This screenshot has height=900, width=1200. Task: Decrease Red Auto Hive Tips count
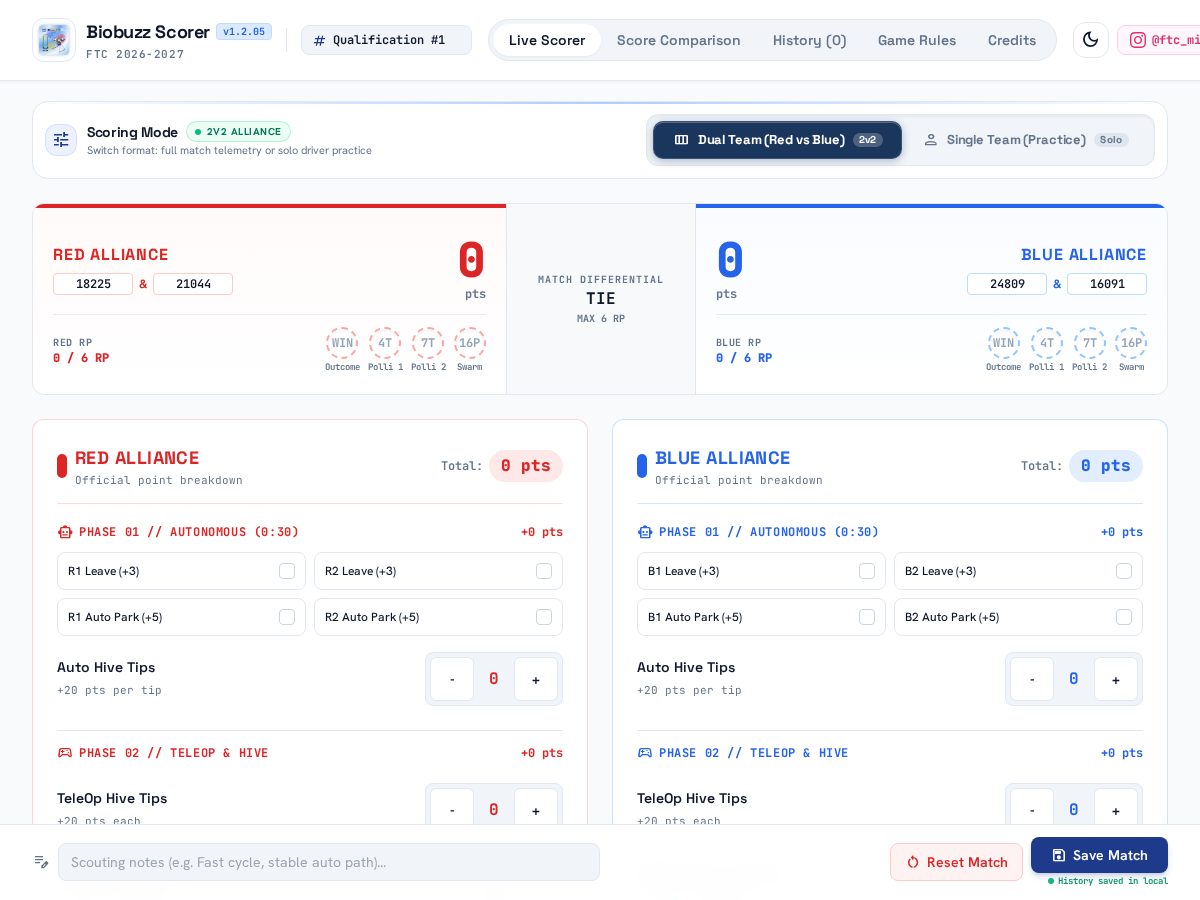[x=452, y=679]
